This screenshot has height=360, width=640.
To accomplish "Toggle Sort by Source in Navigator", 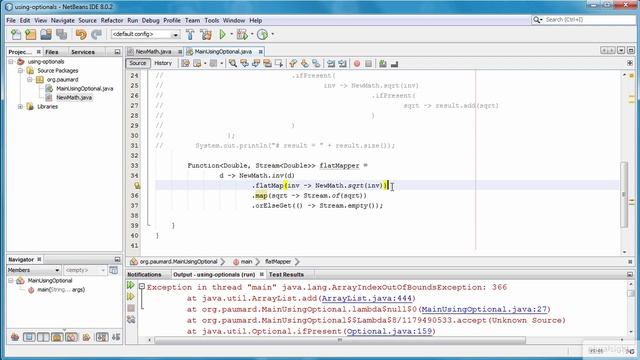I will pyautogui.click(x=116, y=337).
